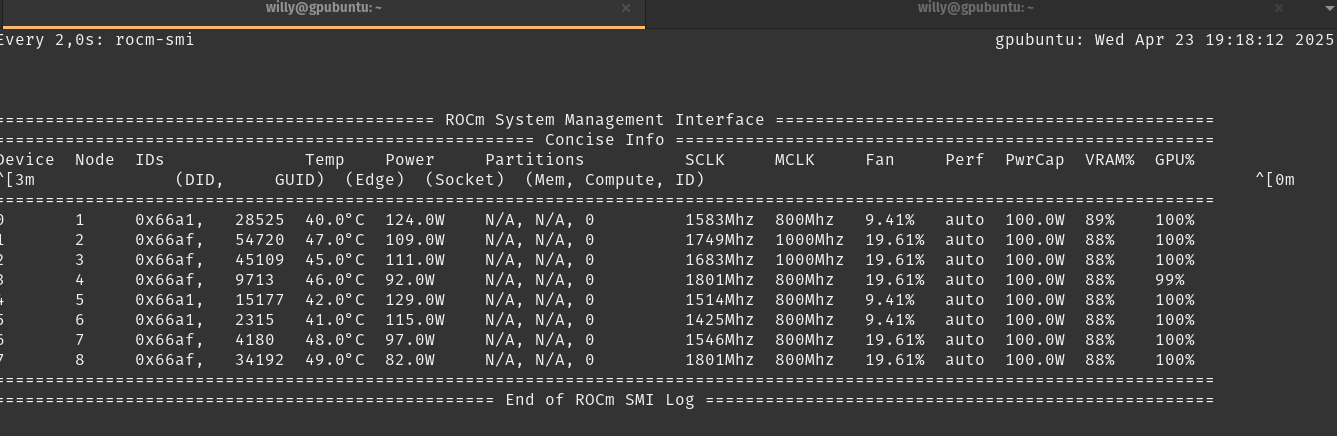
Task: Close the inactive second terminal tab
Action: point(1278,8)
